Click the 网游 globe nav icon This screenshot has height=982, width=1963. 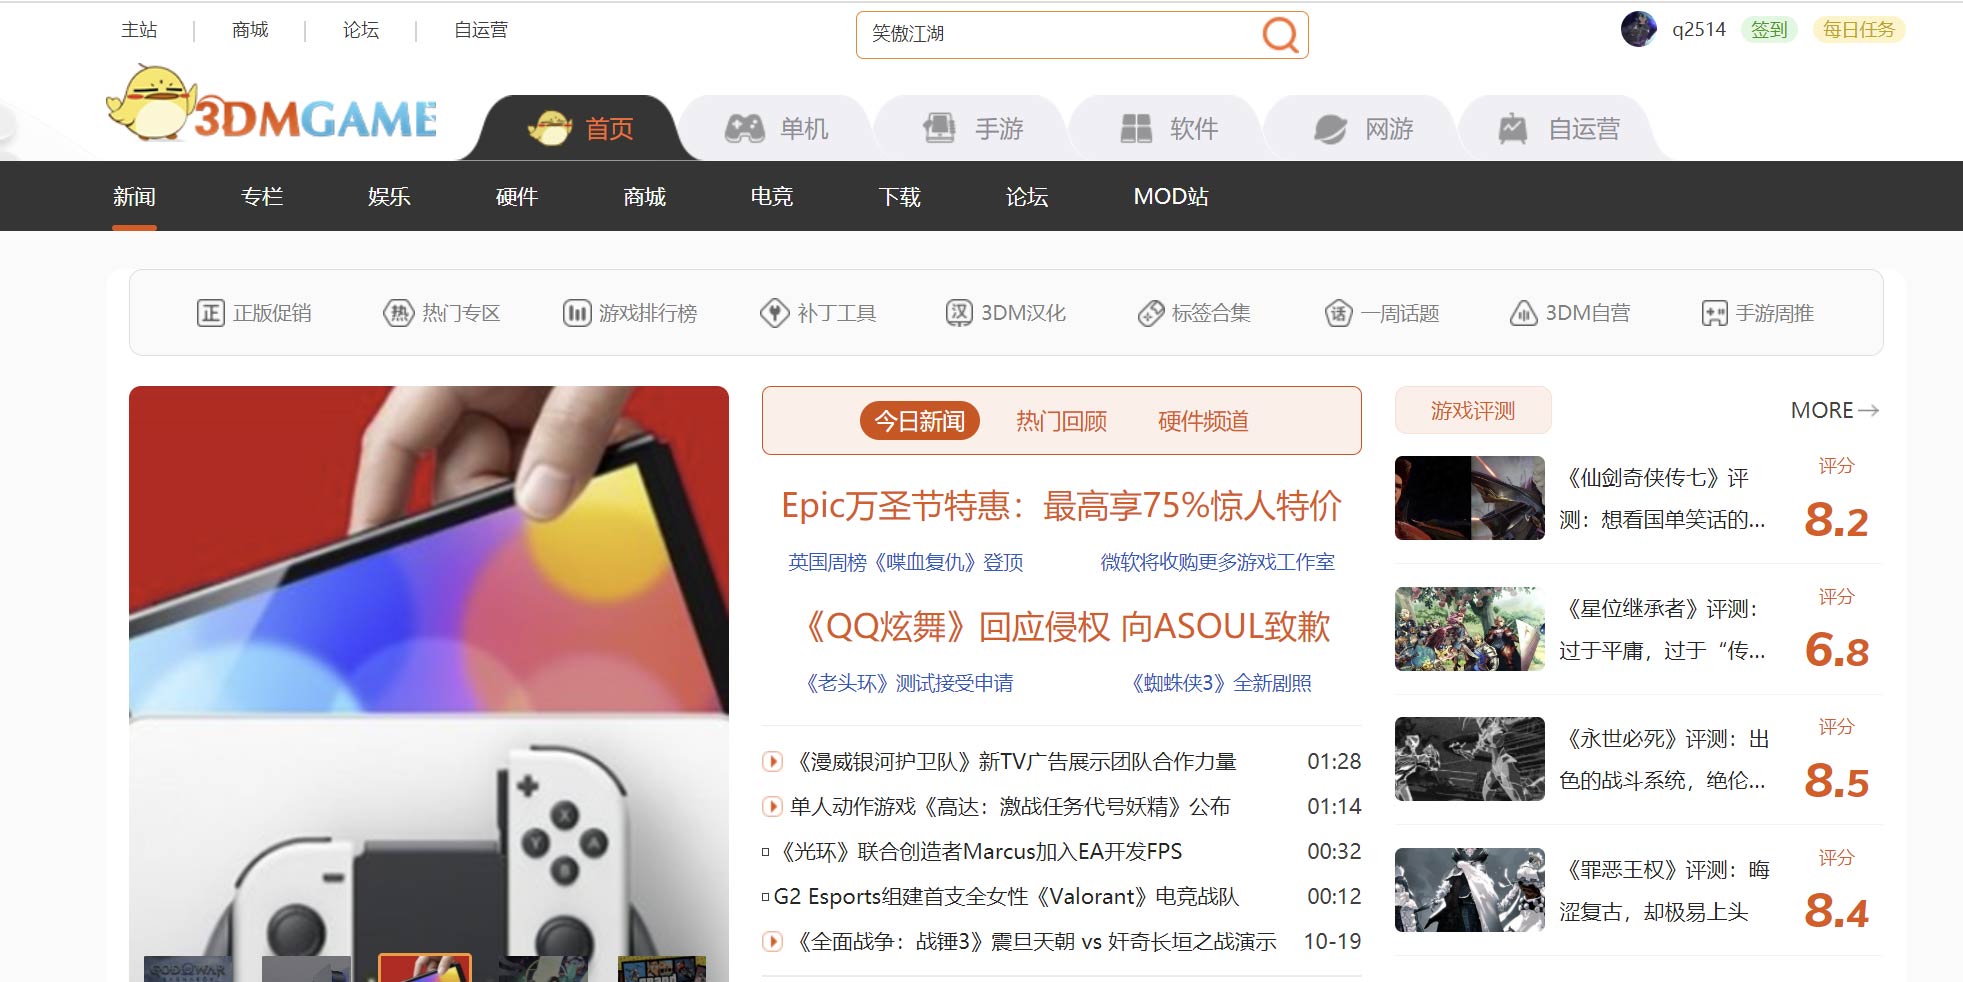click(1330, 127)
